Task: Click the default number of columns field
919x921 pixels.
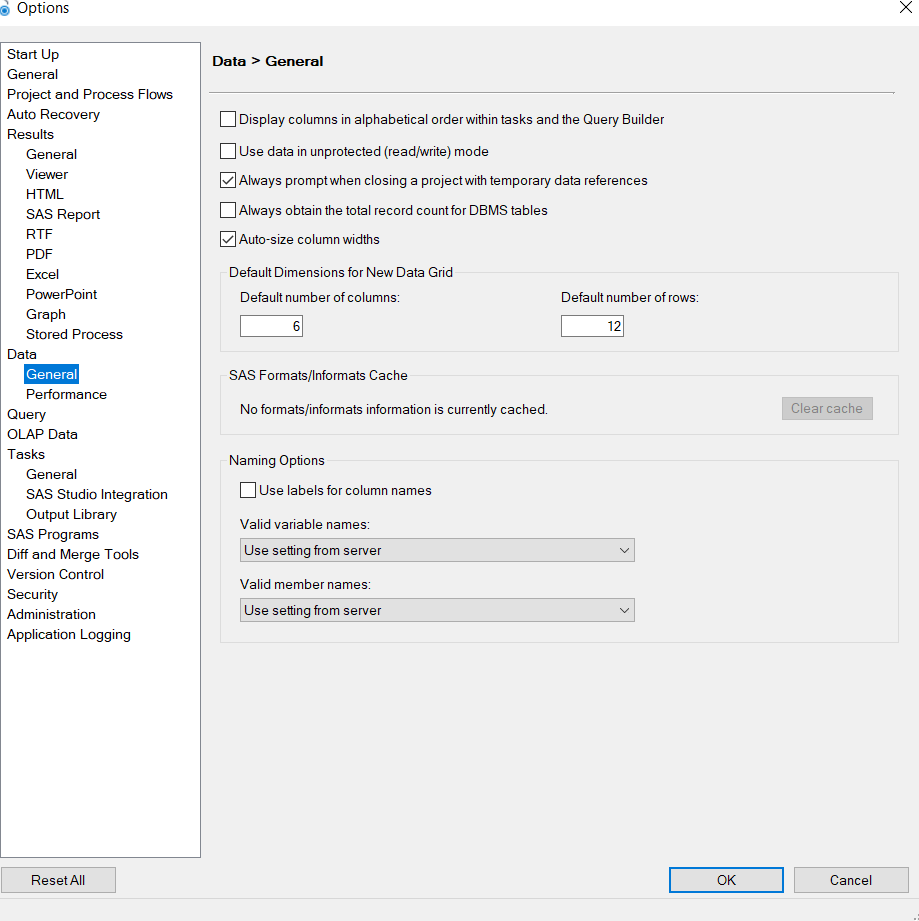Action: coord(271,325)
